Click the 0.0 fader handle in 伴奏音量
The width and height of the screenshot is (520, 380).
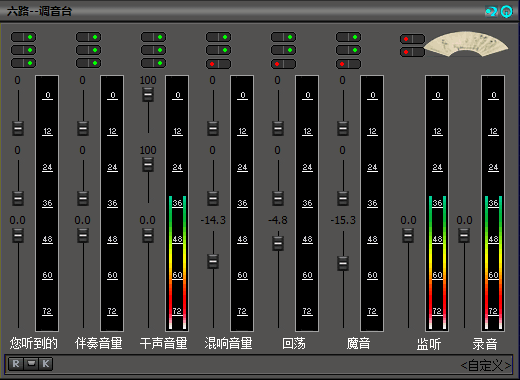pos(83,236)
